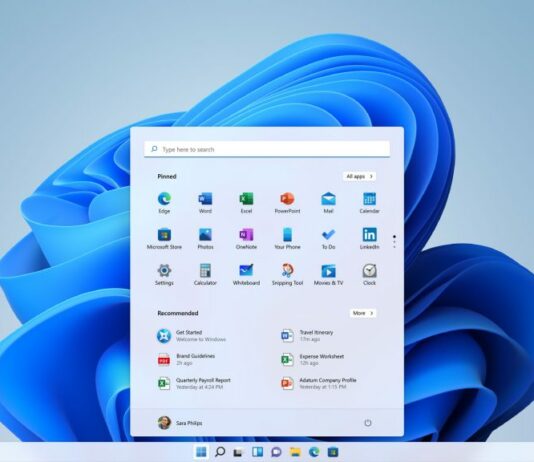This screenshot has width=534, height=462.
Task: Open the Calculator app
Action: tap(205, 275)
